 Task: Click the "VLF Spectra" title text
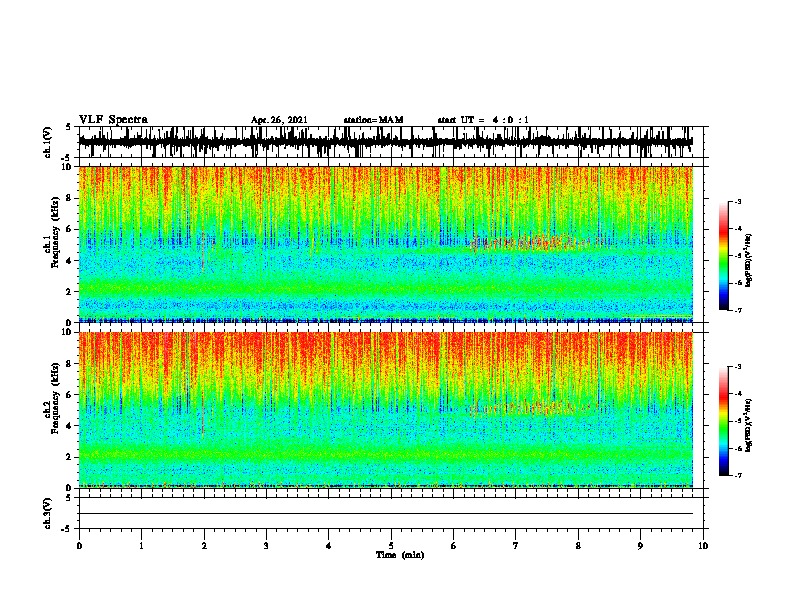click(113, 120)
